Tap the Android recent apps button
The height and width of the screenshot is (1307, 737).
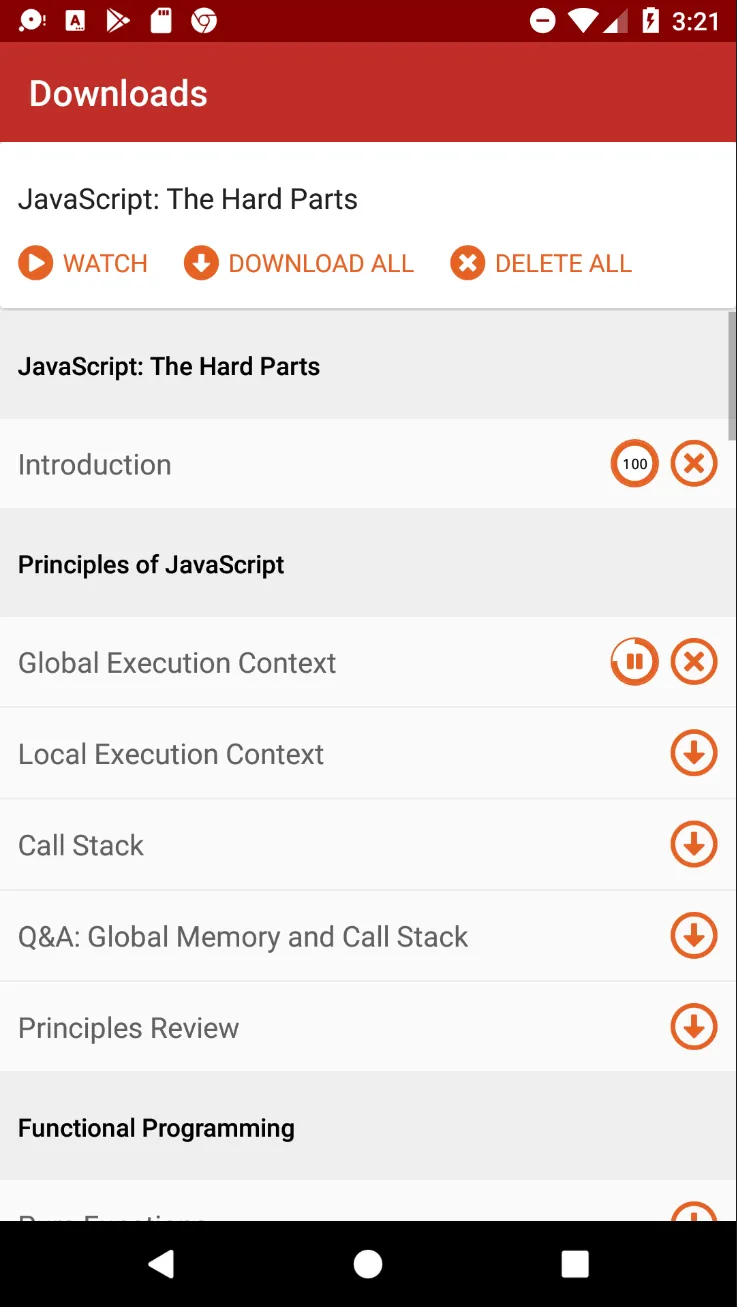(575, 1264)
